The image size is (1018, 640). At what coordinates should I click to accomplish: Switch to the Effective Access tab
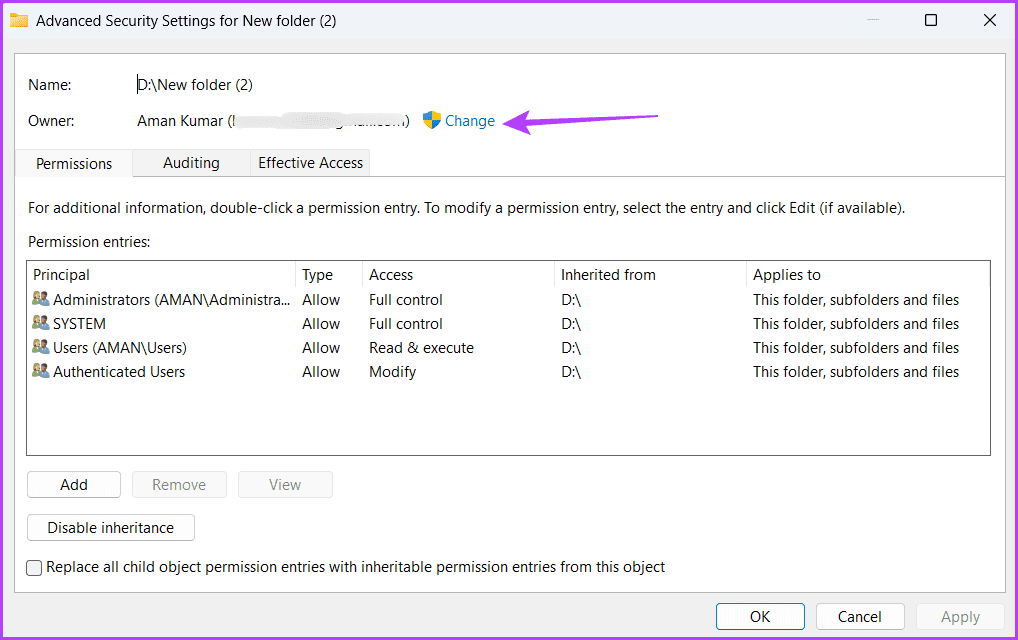(310, 163)
